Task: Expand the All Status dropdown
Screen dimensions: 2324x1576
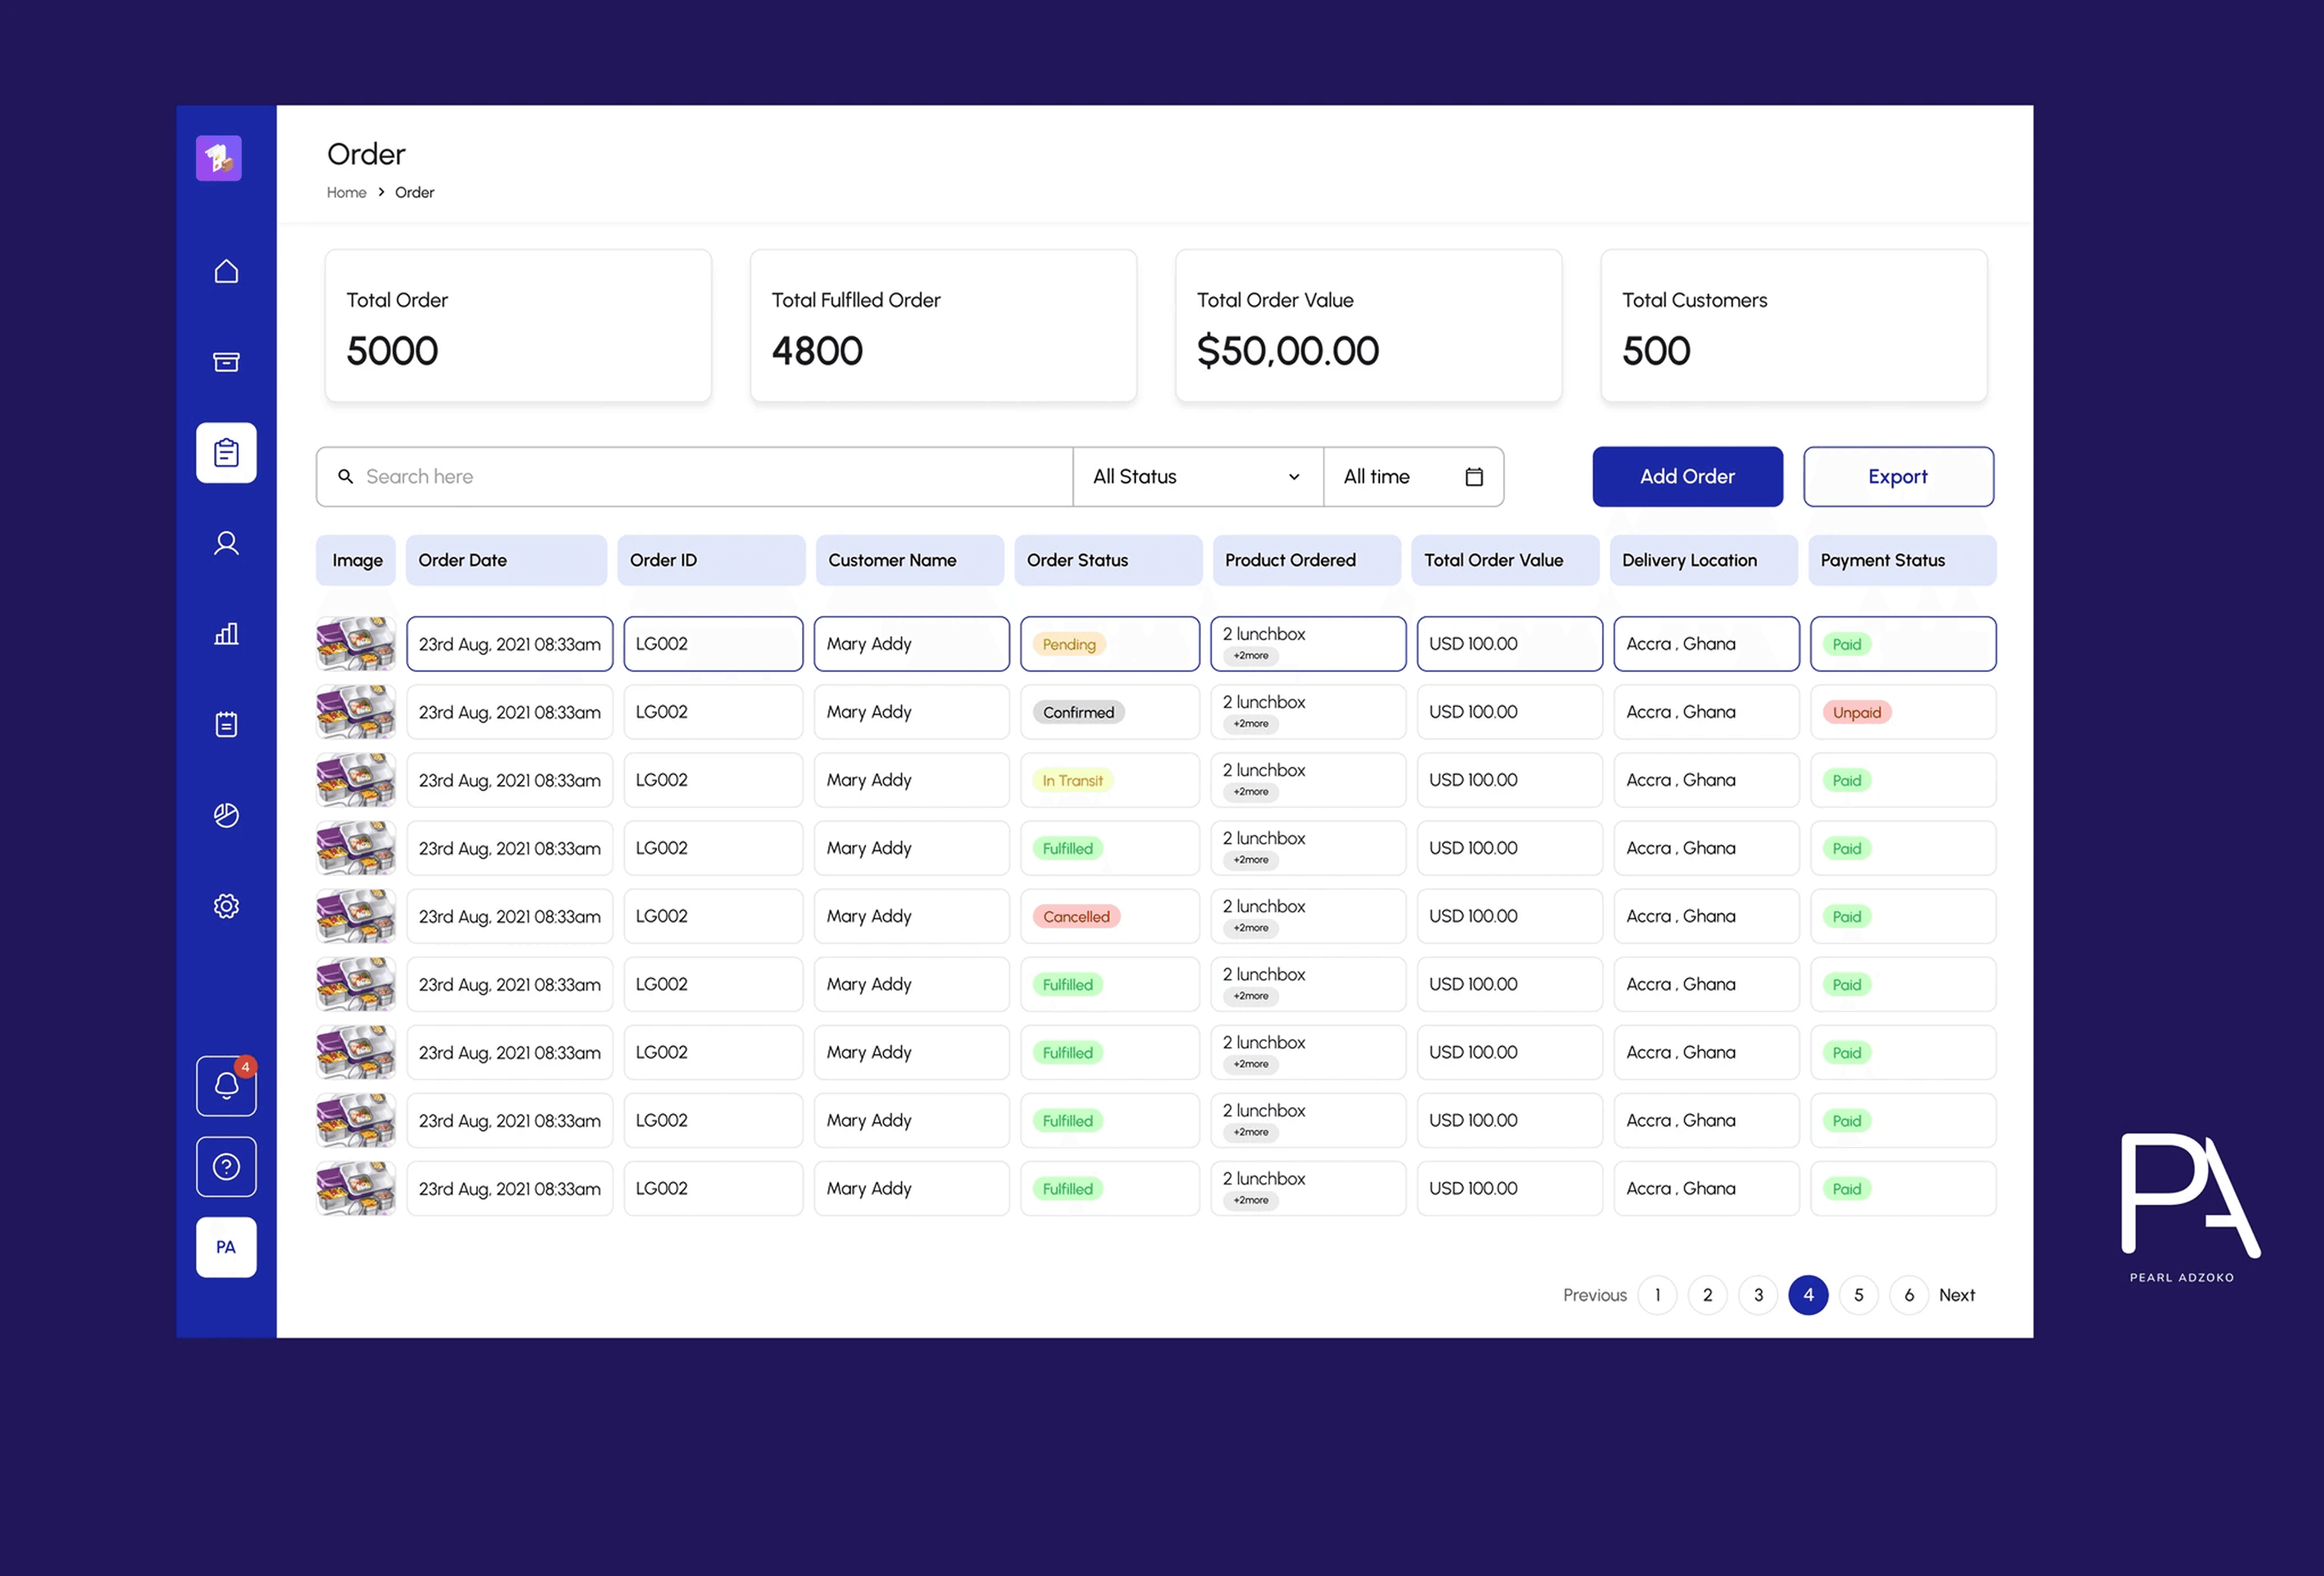Action: pos(1197,477)
